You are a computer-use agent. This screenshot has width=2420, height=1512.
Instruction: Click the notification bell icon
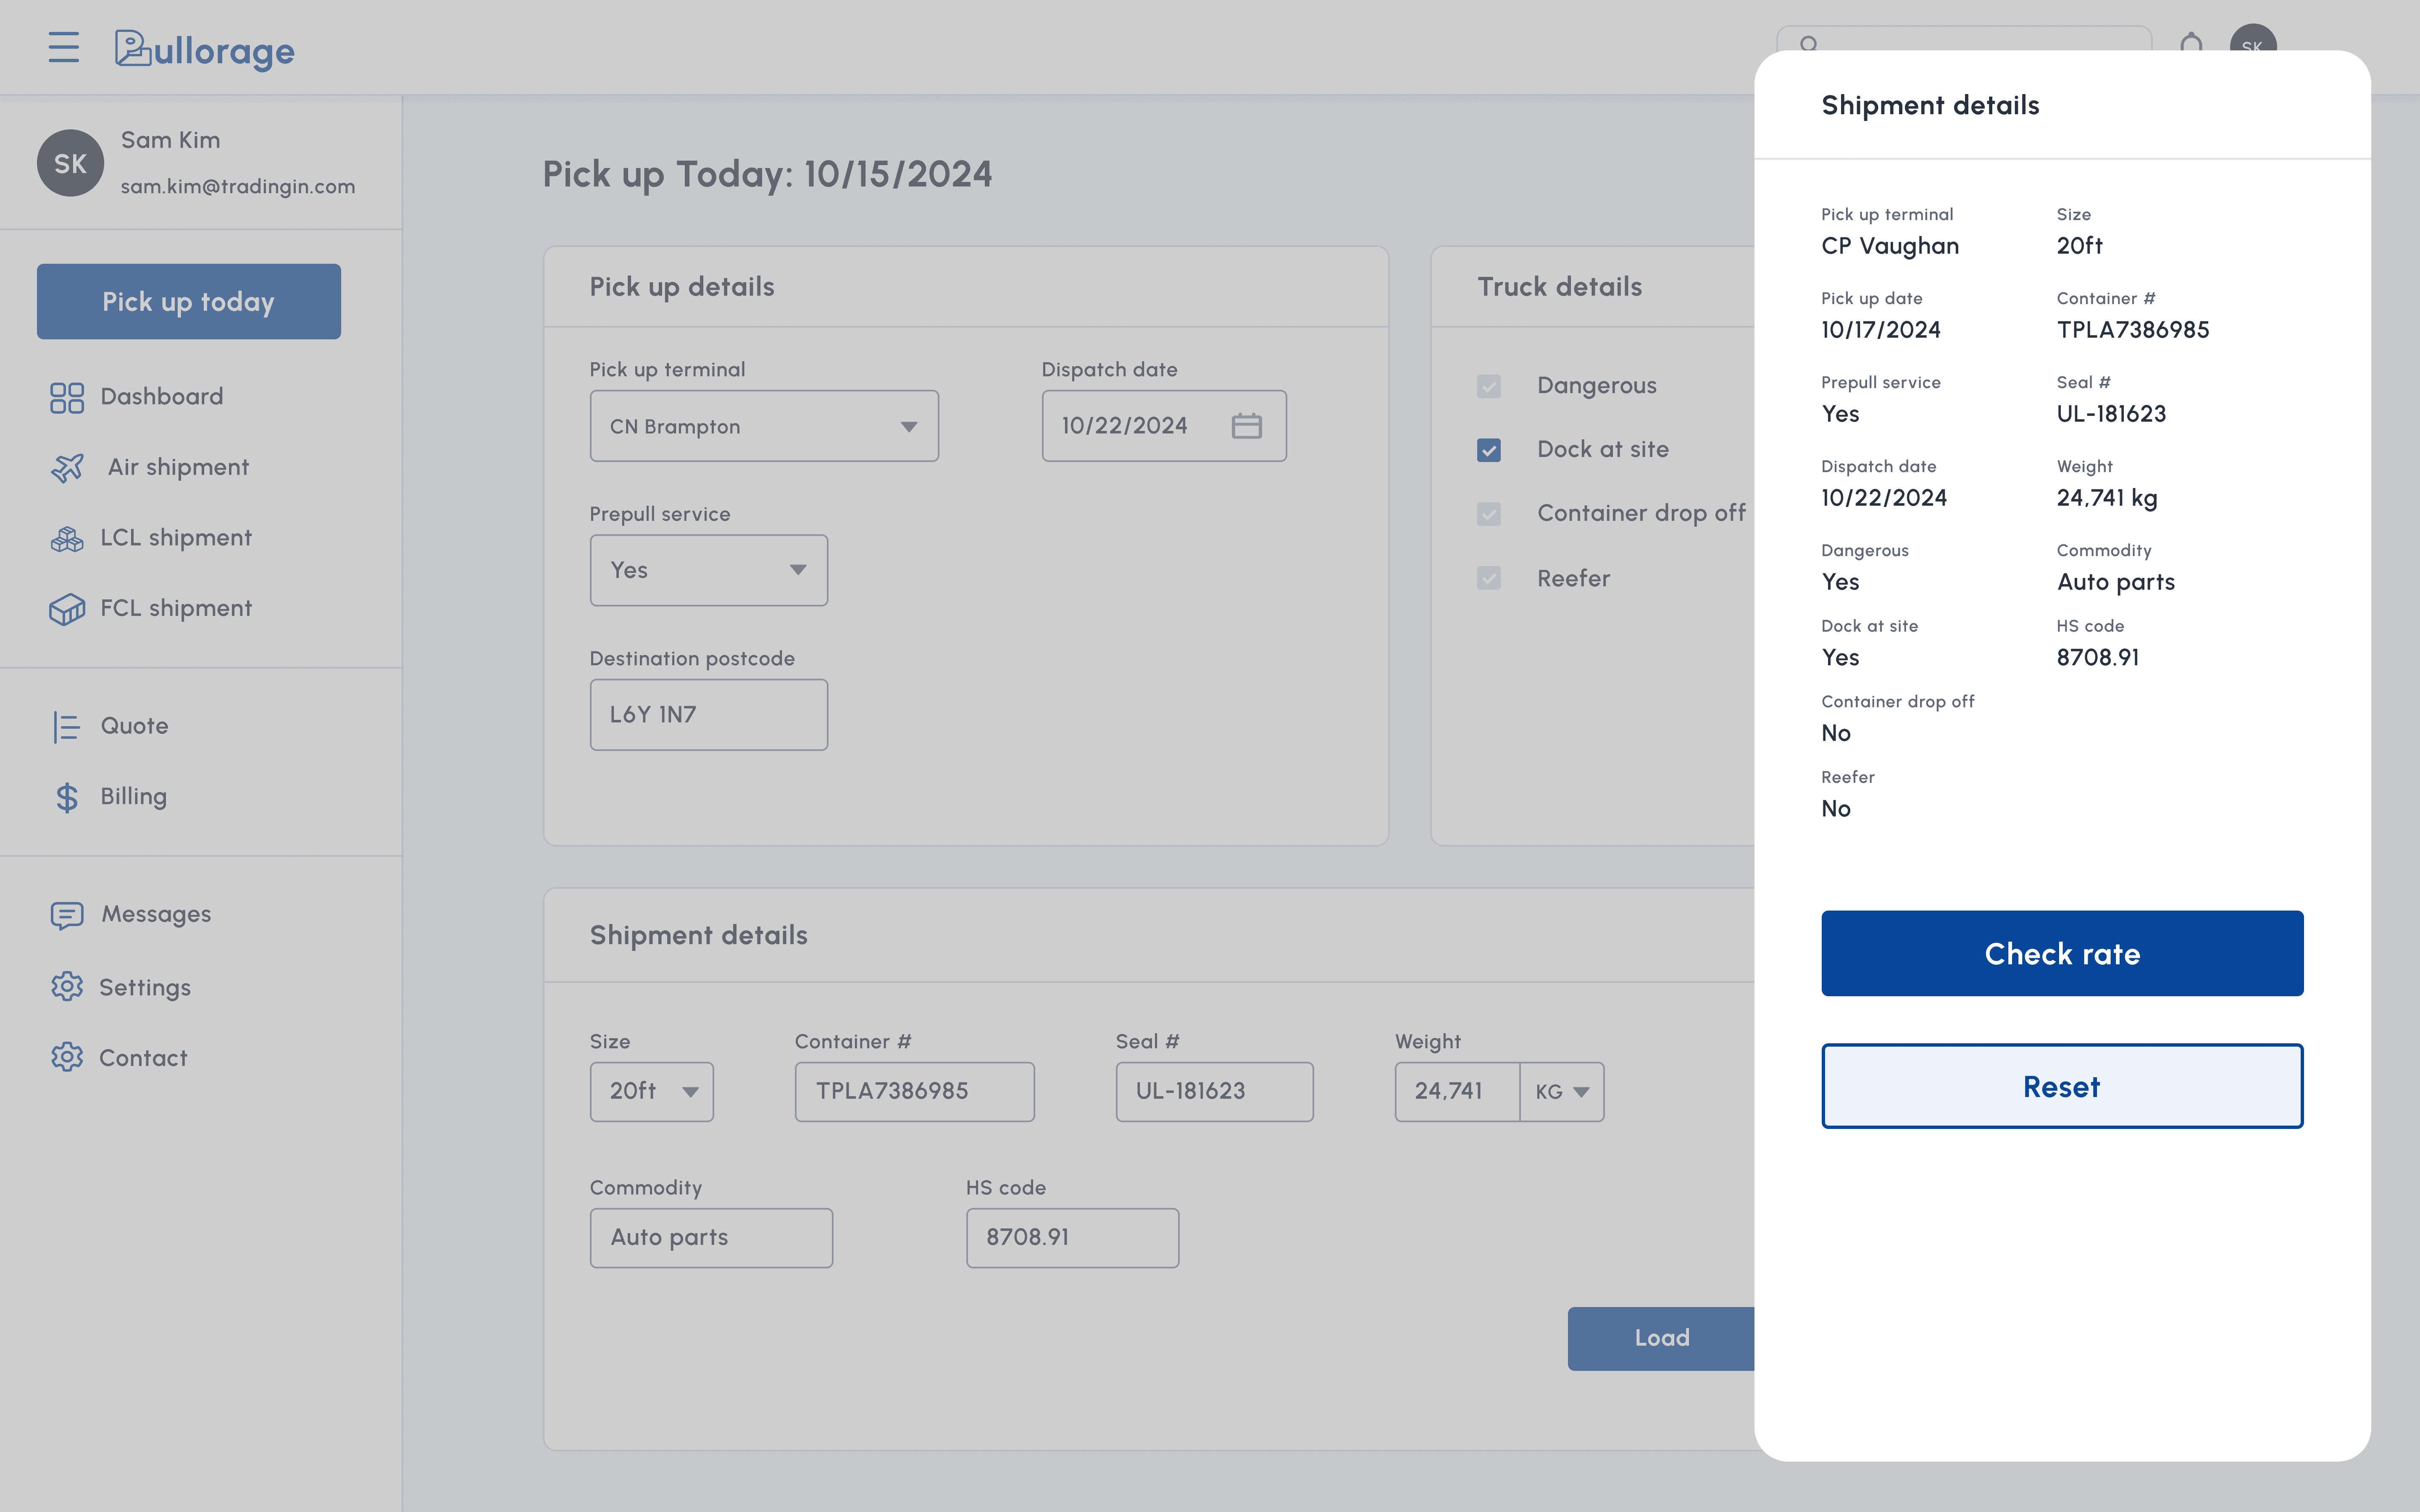point(2191,43)
